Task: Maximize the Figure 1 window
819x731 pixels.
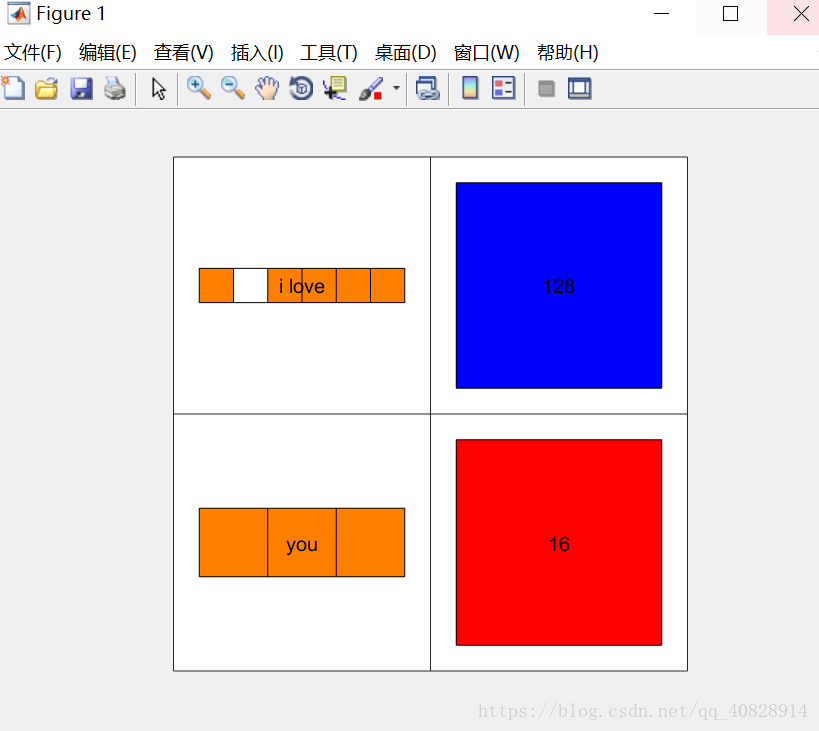Action: [731, 14]
